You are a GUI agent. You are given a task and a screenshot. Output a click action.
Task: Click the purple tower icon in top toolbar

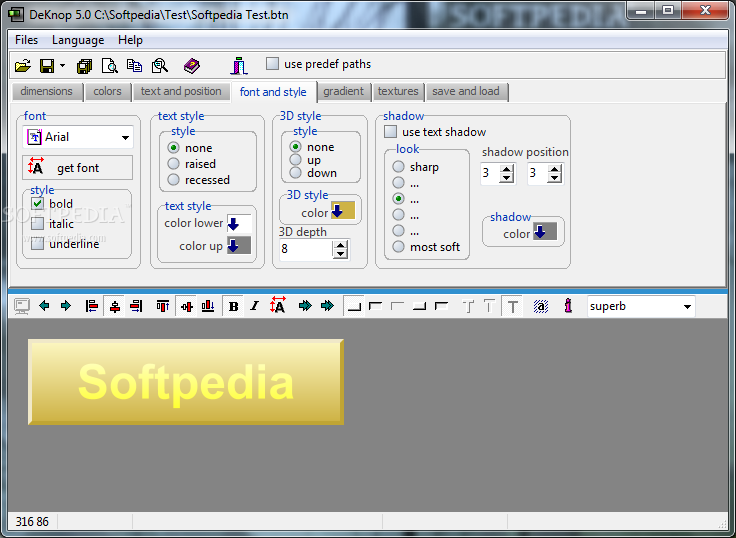[x=238, y=66]
